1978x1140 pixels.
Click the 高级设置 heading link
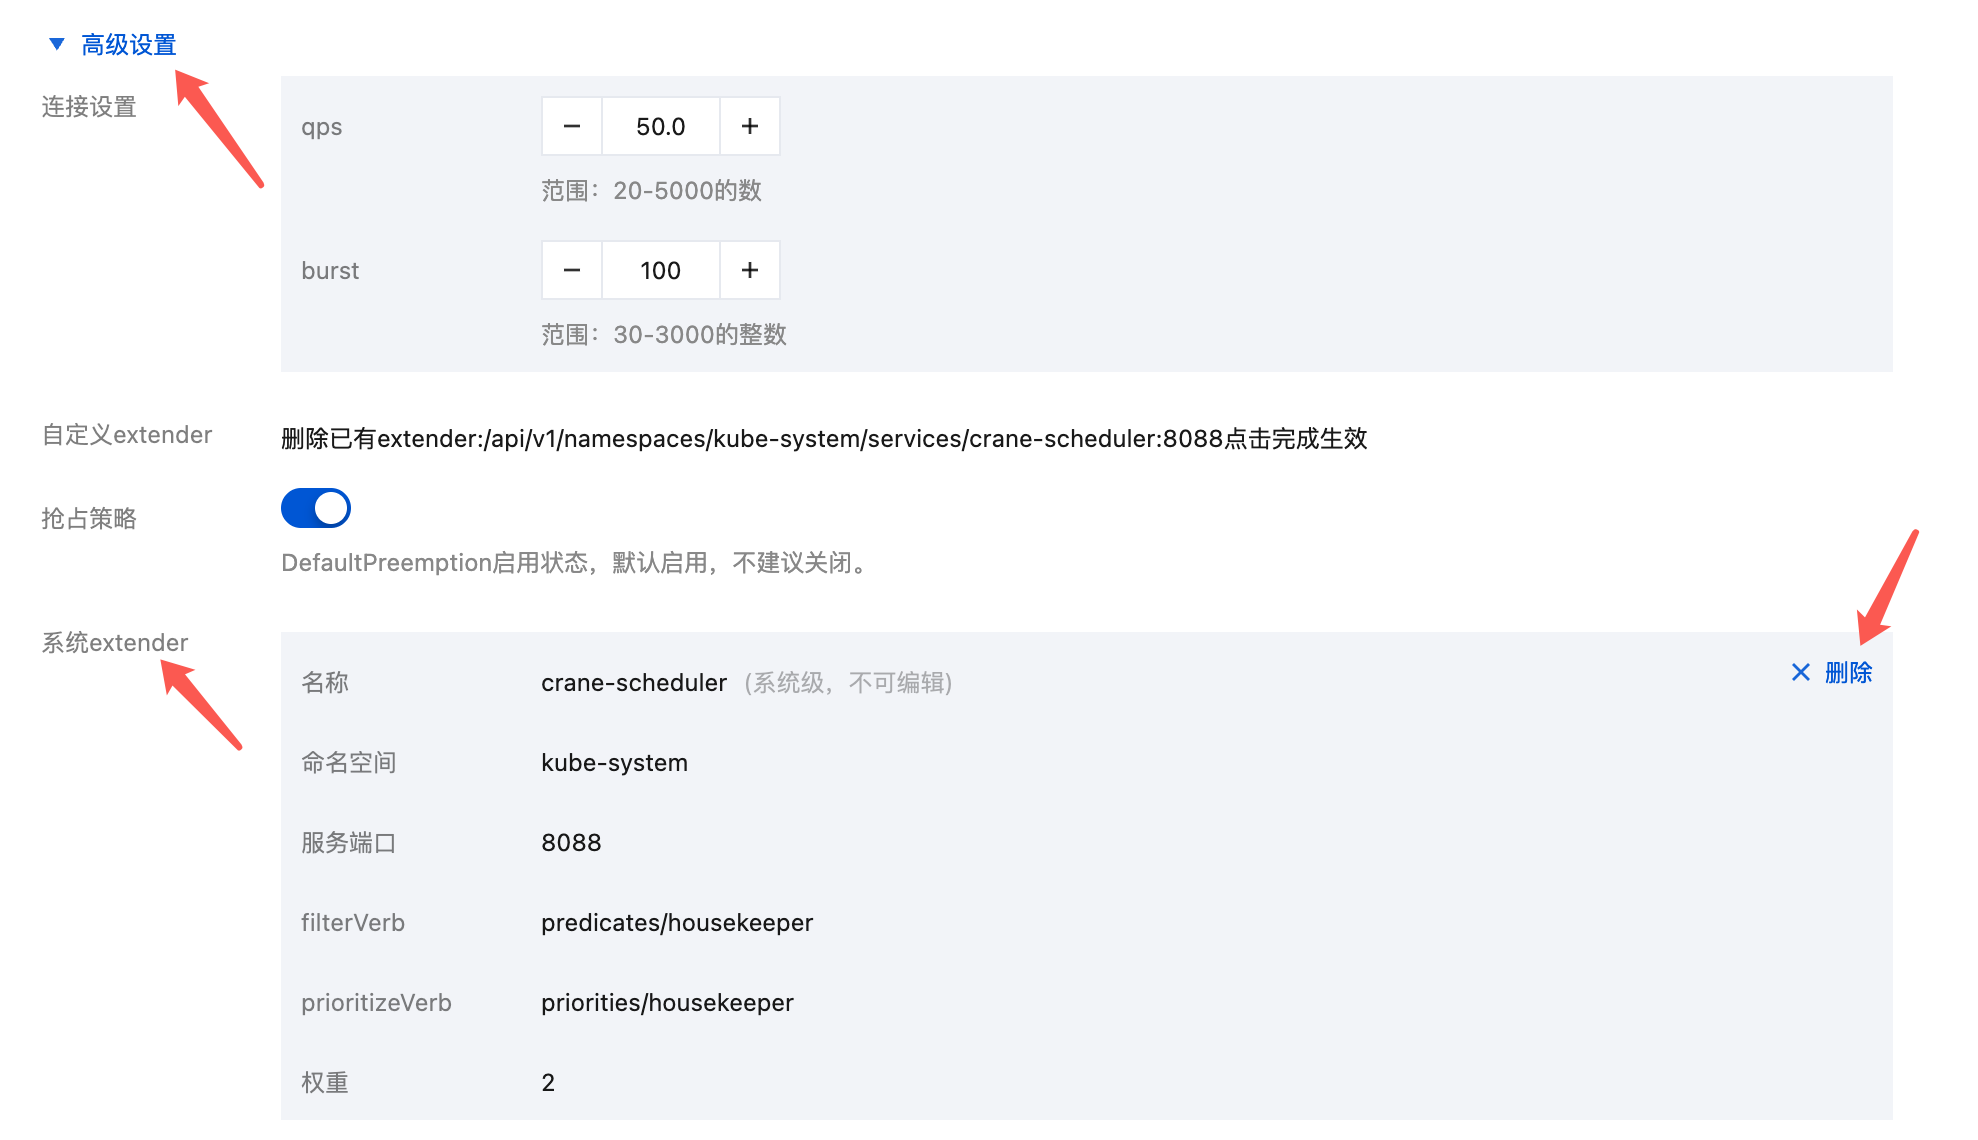[x=129, y=45]
